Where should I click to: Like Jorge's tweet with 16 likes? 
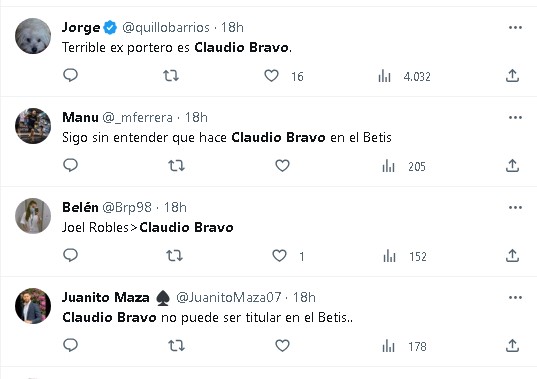[x=271, y=76]
